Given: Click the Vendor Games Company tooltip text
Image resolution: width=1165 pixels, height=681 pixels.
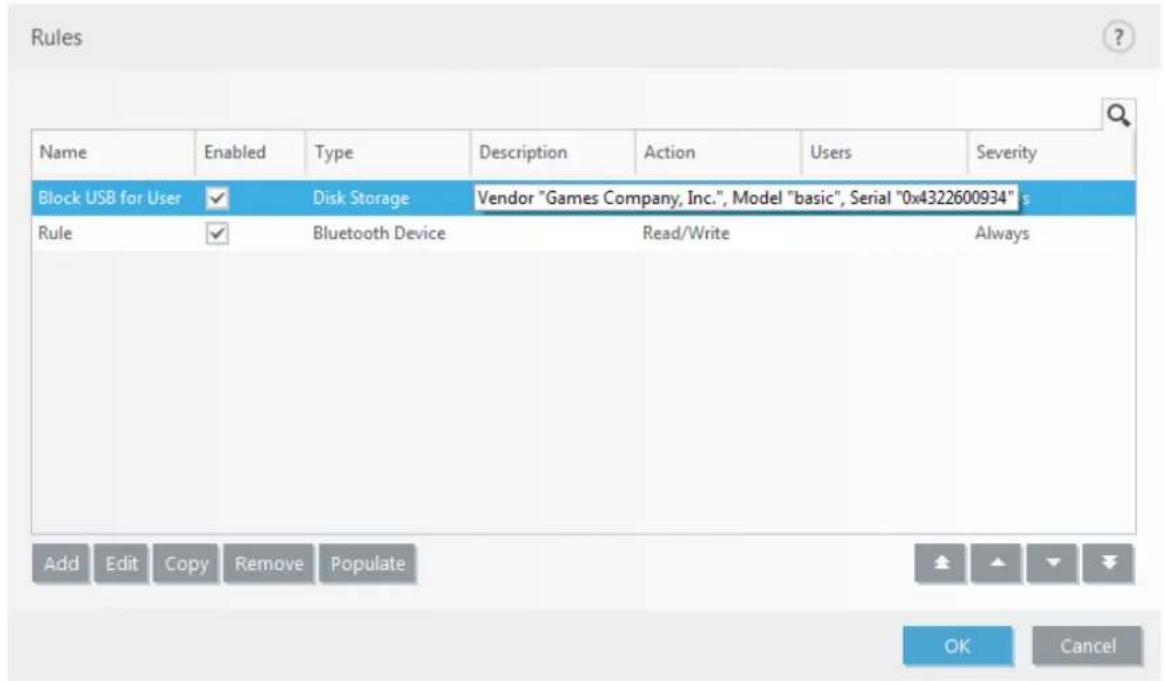Looking at the screenshot, I should [x=745, y=198].
